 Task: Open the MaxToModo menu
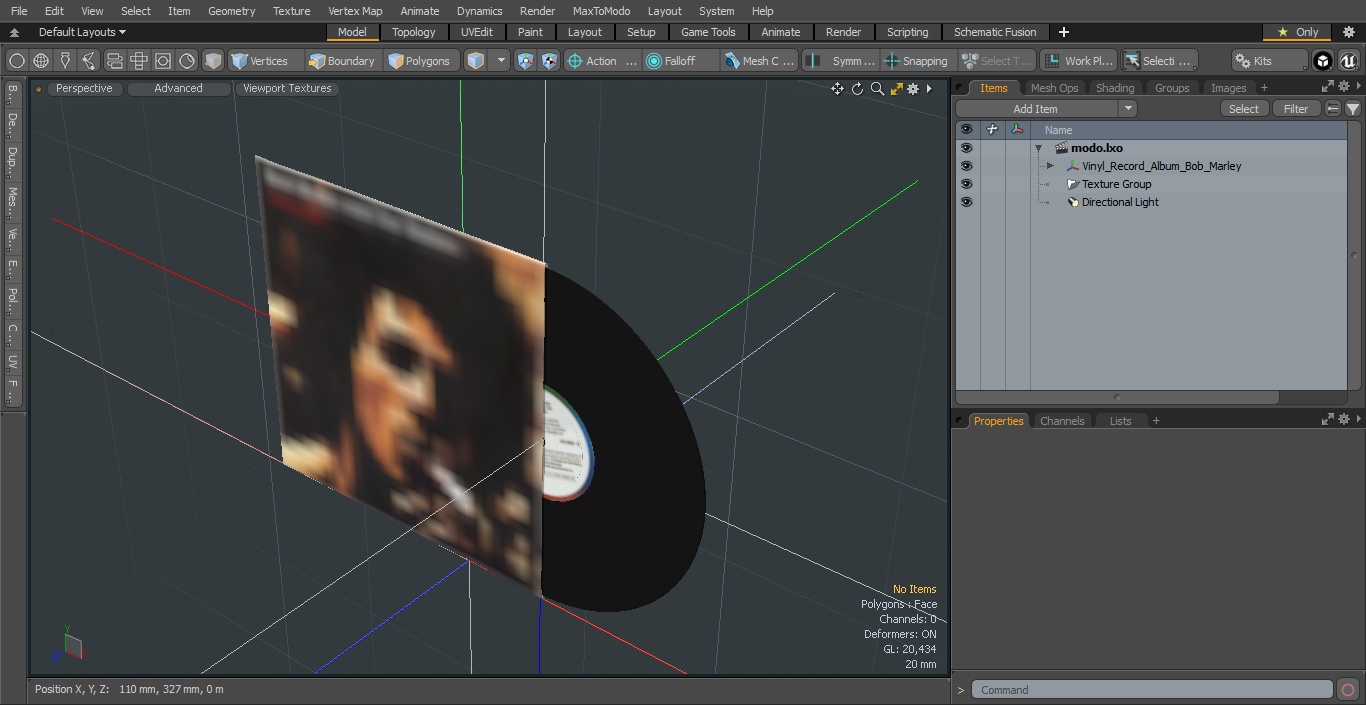[x=601, y=11]
